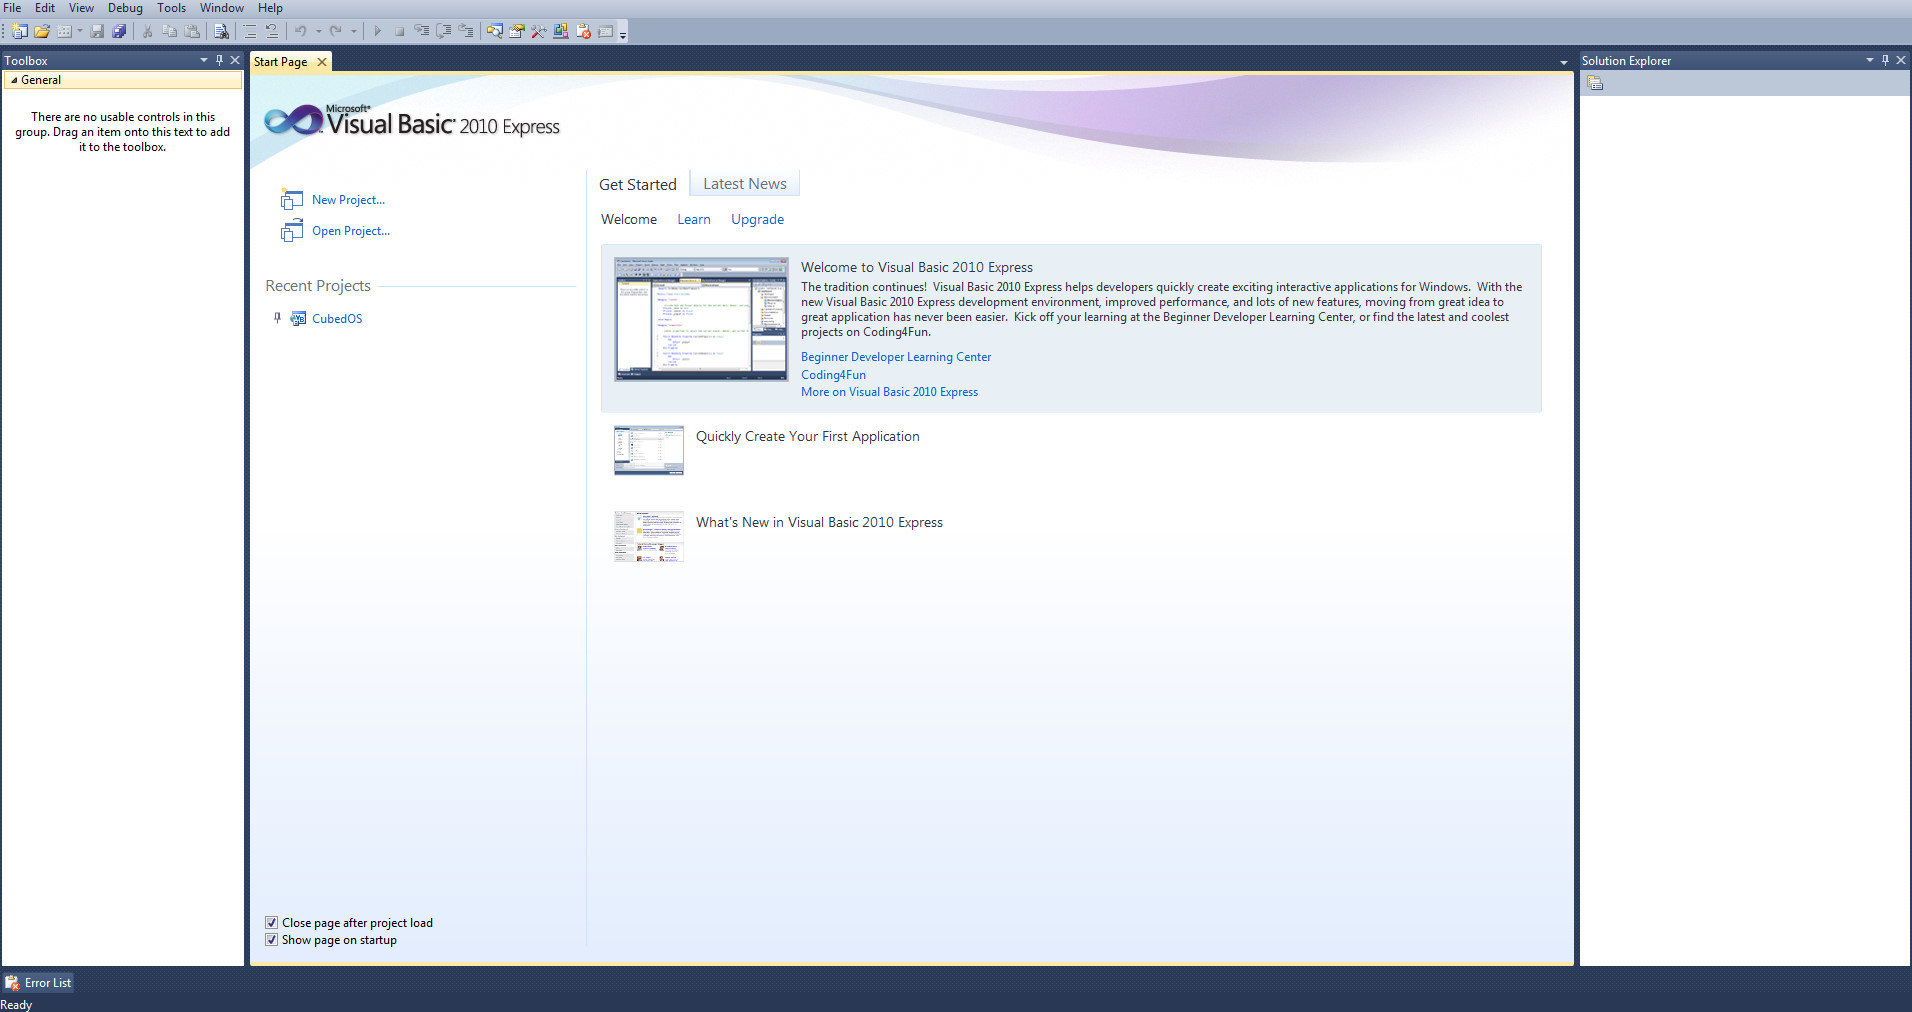Click the Open File toolbar icon

[x=42, y=31]
